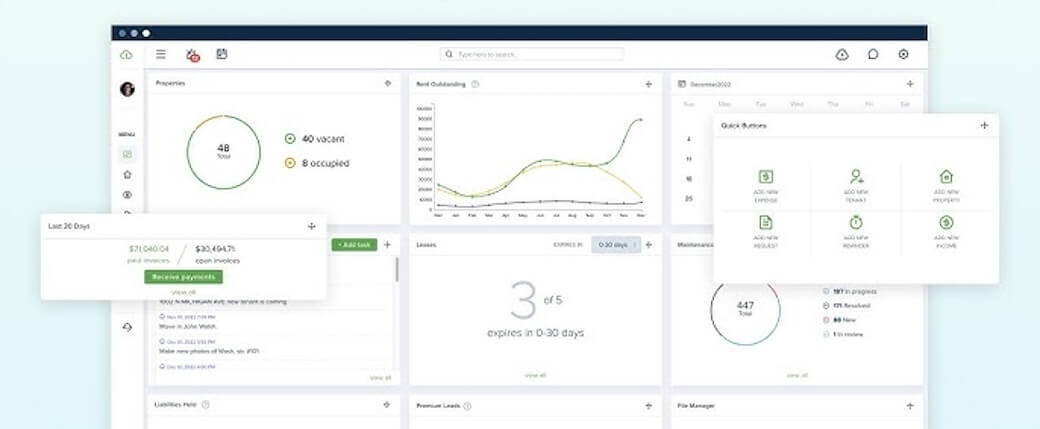Select the home icon in sidebar menu
The image size is (1040, 429).
[x=127, y=174]
